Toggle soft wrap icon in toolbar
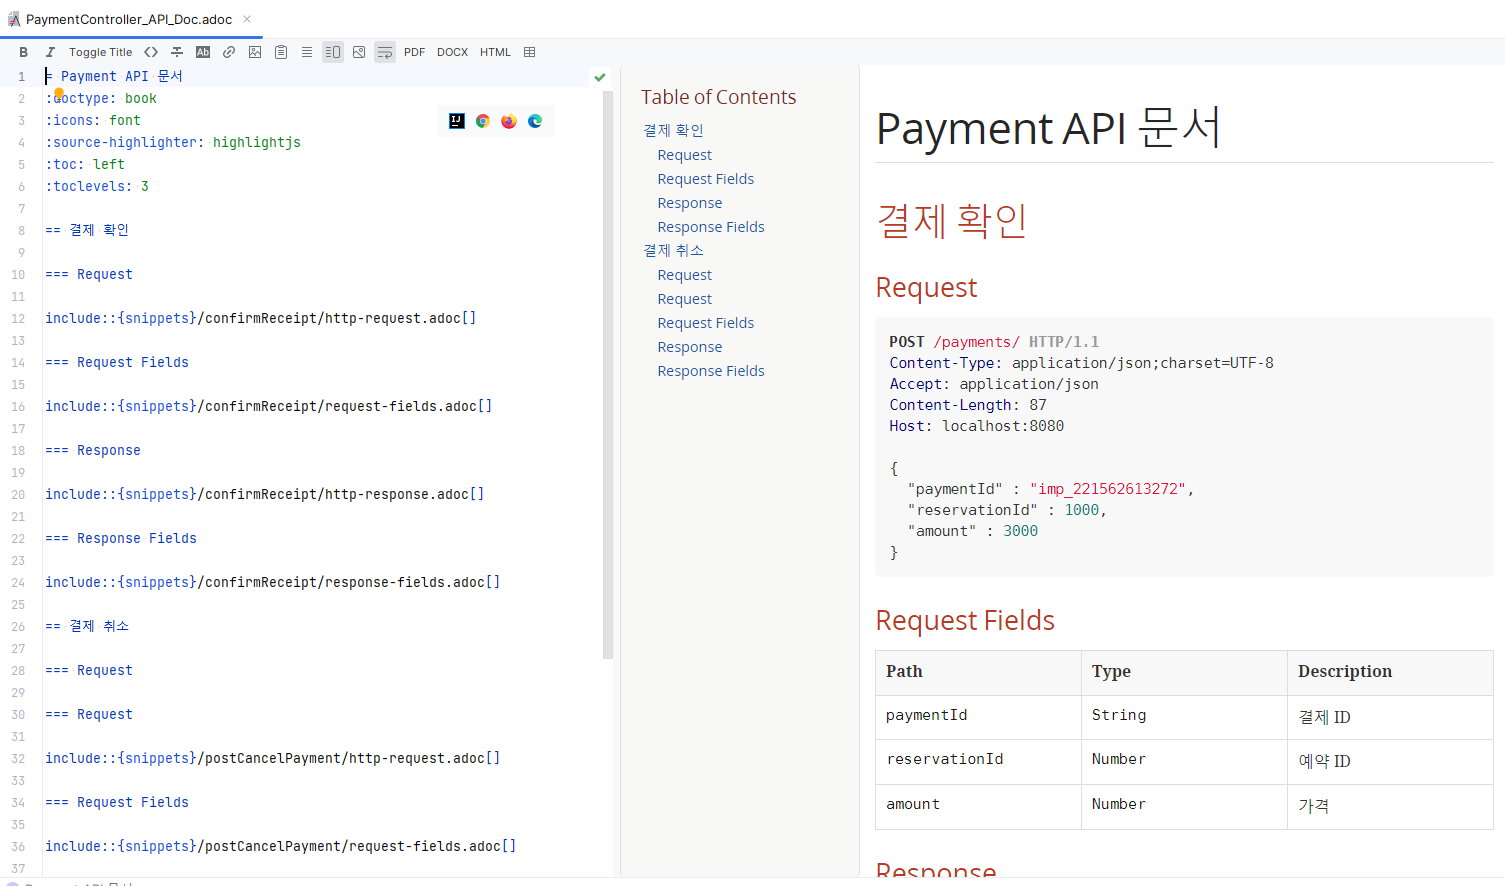This screenshot has width=1505, height=886. (x=385, y=52)
